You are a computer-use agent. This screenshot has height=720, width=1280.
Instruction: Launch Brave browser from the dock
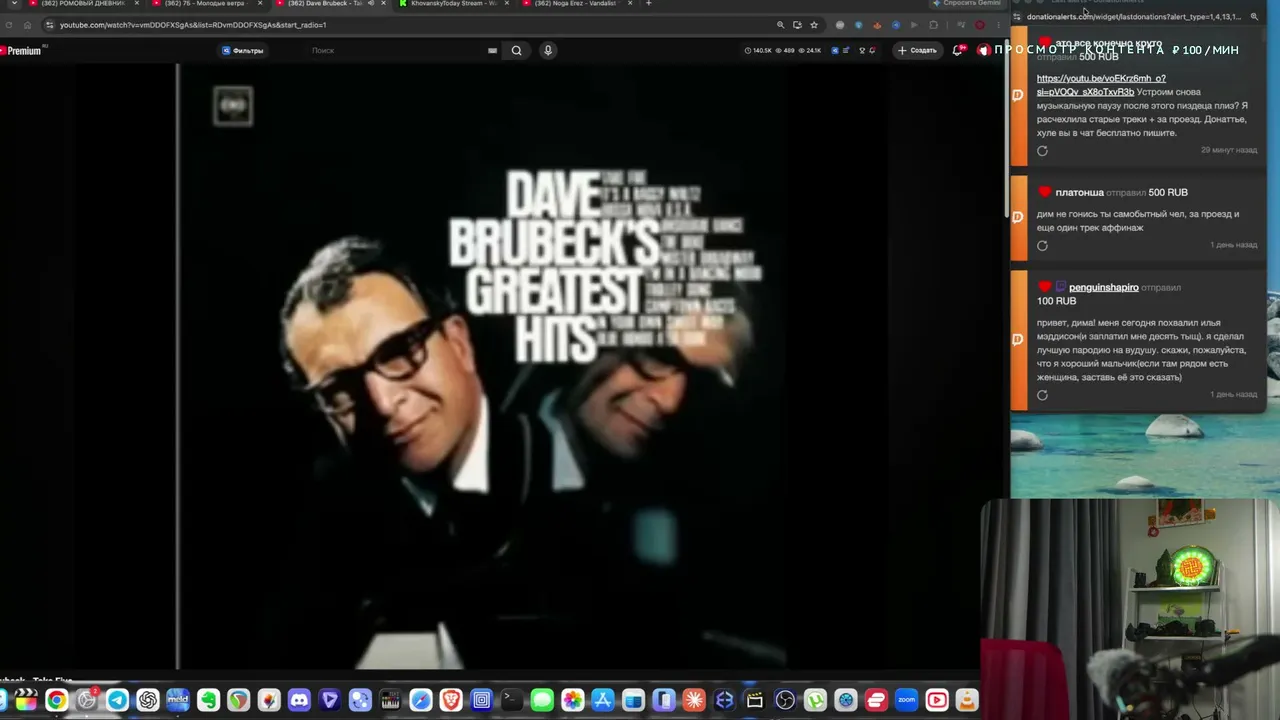[451, 700]
